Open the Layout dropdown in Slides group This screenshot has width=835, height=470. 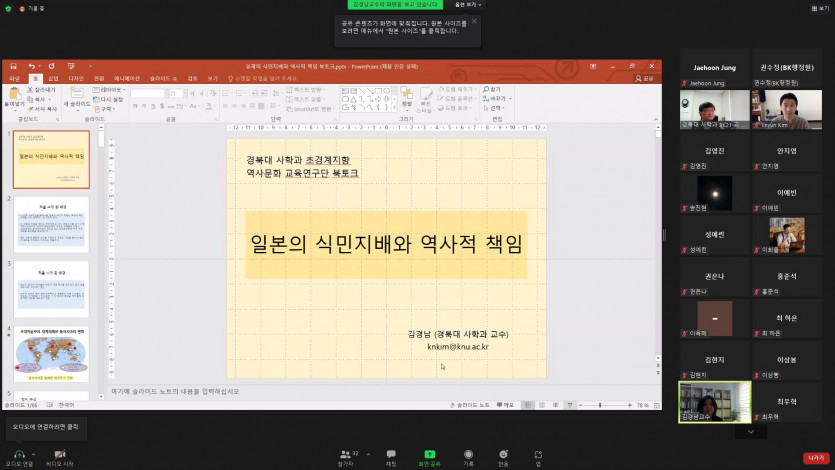pos(109,90)
